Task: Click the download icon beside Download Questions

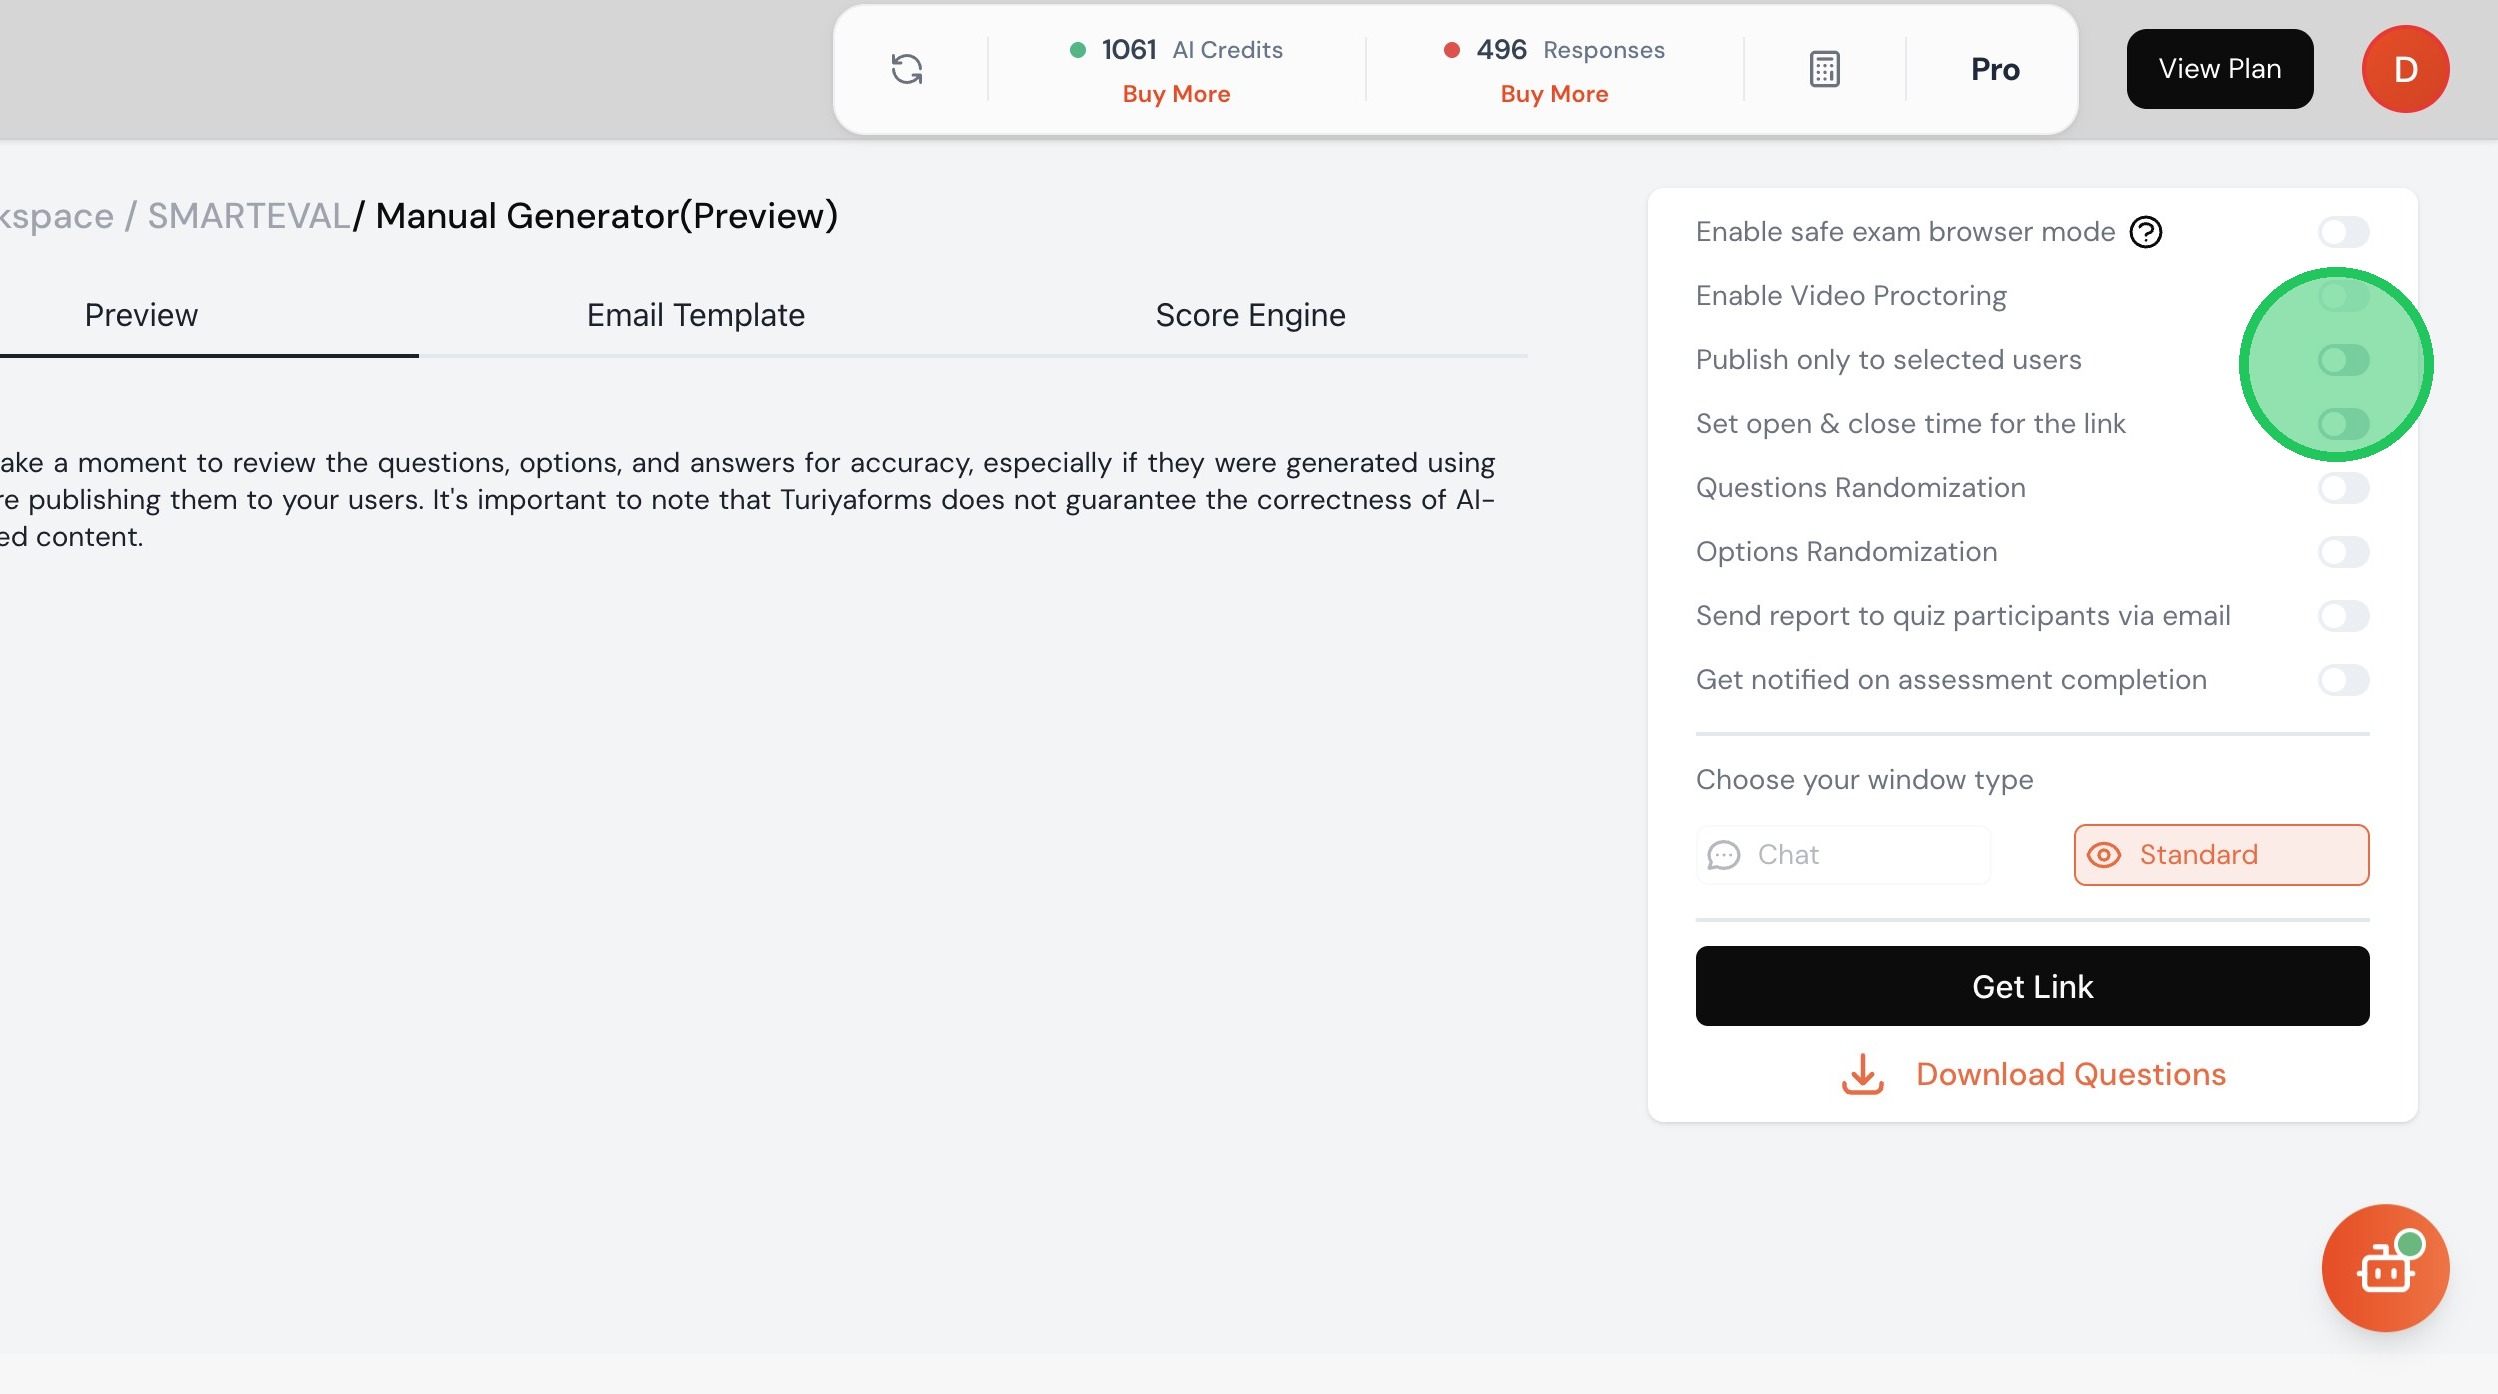Action: [1862, 1074]
